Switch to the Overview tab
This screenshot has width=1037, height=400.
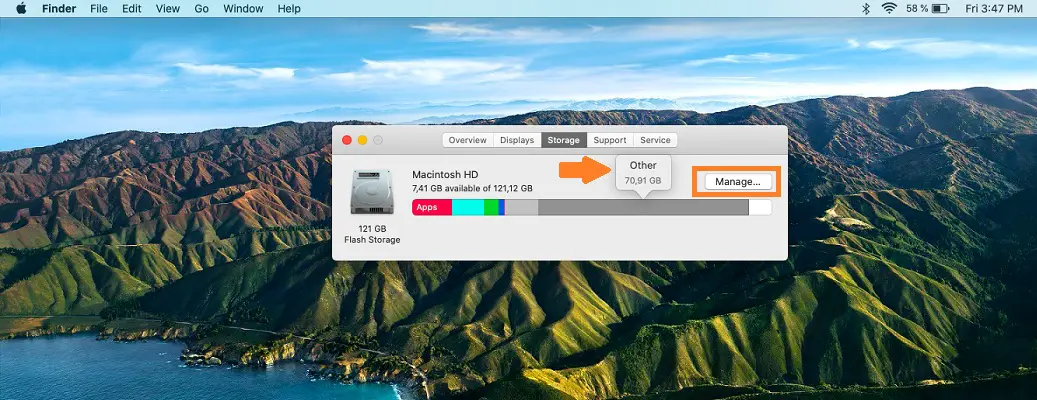[468, 140]
